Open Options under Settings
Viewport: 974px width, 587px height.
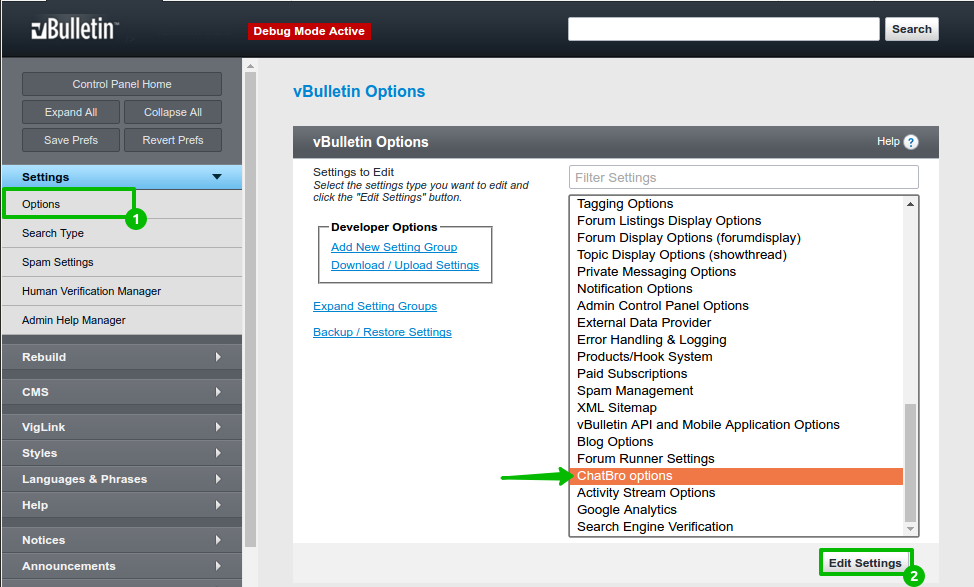41,204
